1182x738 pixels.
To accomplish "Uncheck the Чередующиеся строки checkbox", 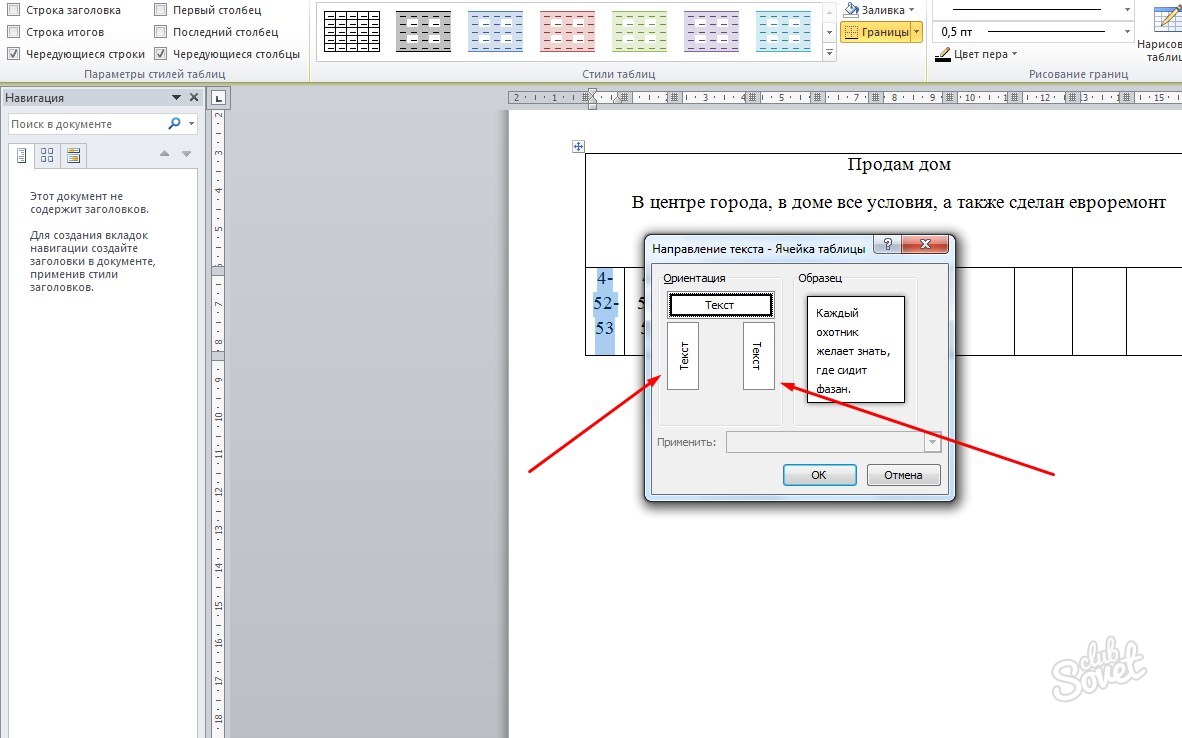I will pos(14,54).
